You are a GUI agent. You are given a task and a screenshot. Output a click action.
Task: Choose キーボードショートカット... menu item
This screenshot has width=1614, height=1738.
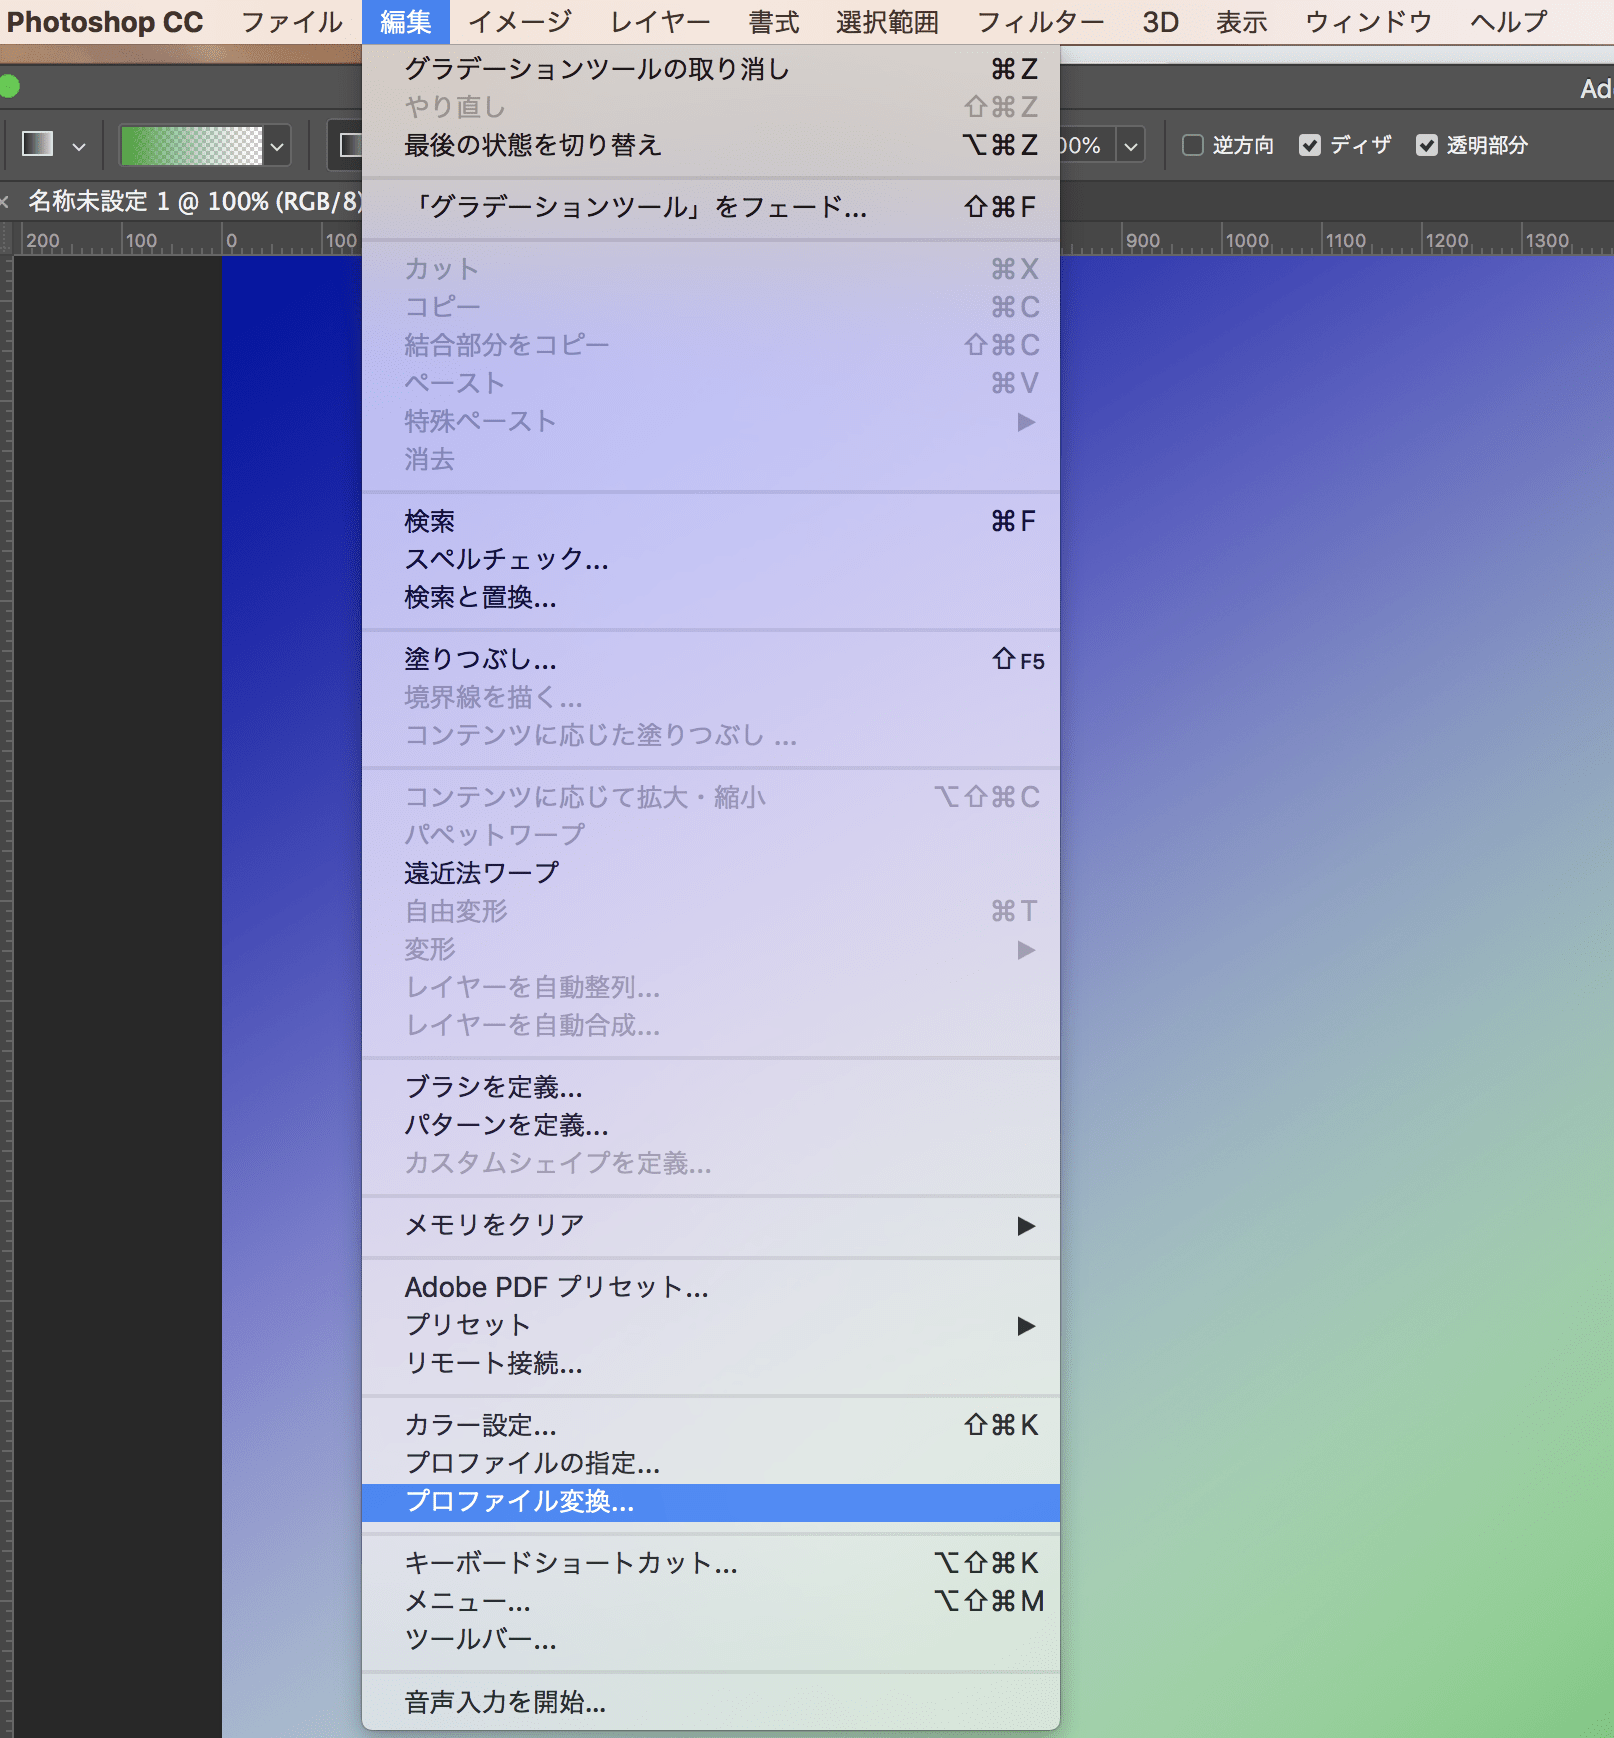[x=711, y=1563]
